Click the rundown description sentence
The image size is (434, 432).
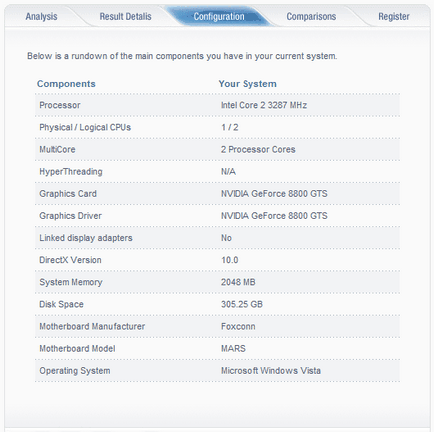pyautogui.click(x=182, y=56)
